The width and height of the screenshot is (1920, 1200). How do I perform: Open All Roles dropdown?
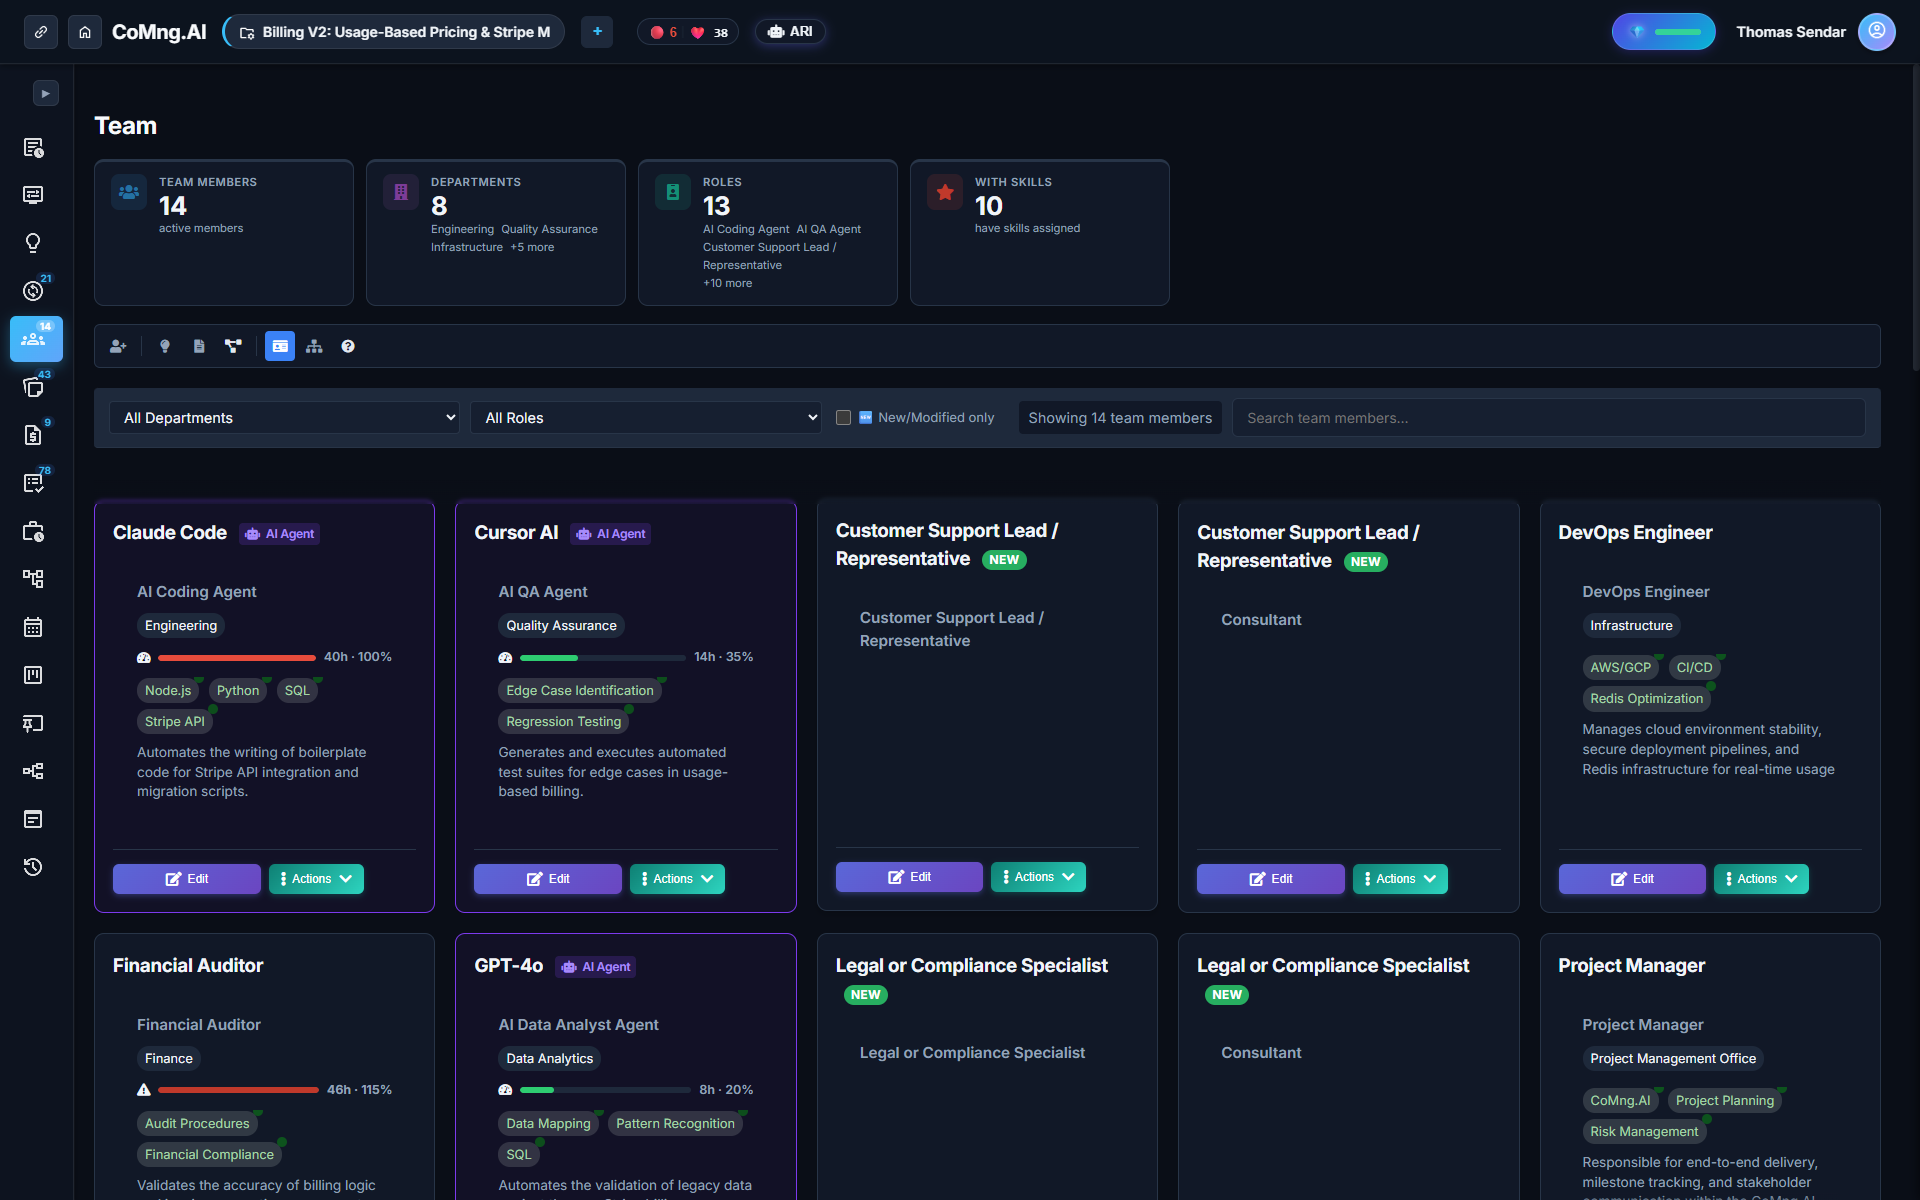coord(646,418)
